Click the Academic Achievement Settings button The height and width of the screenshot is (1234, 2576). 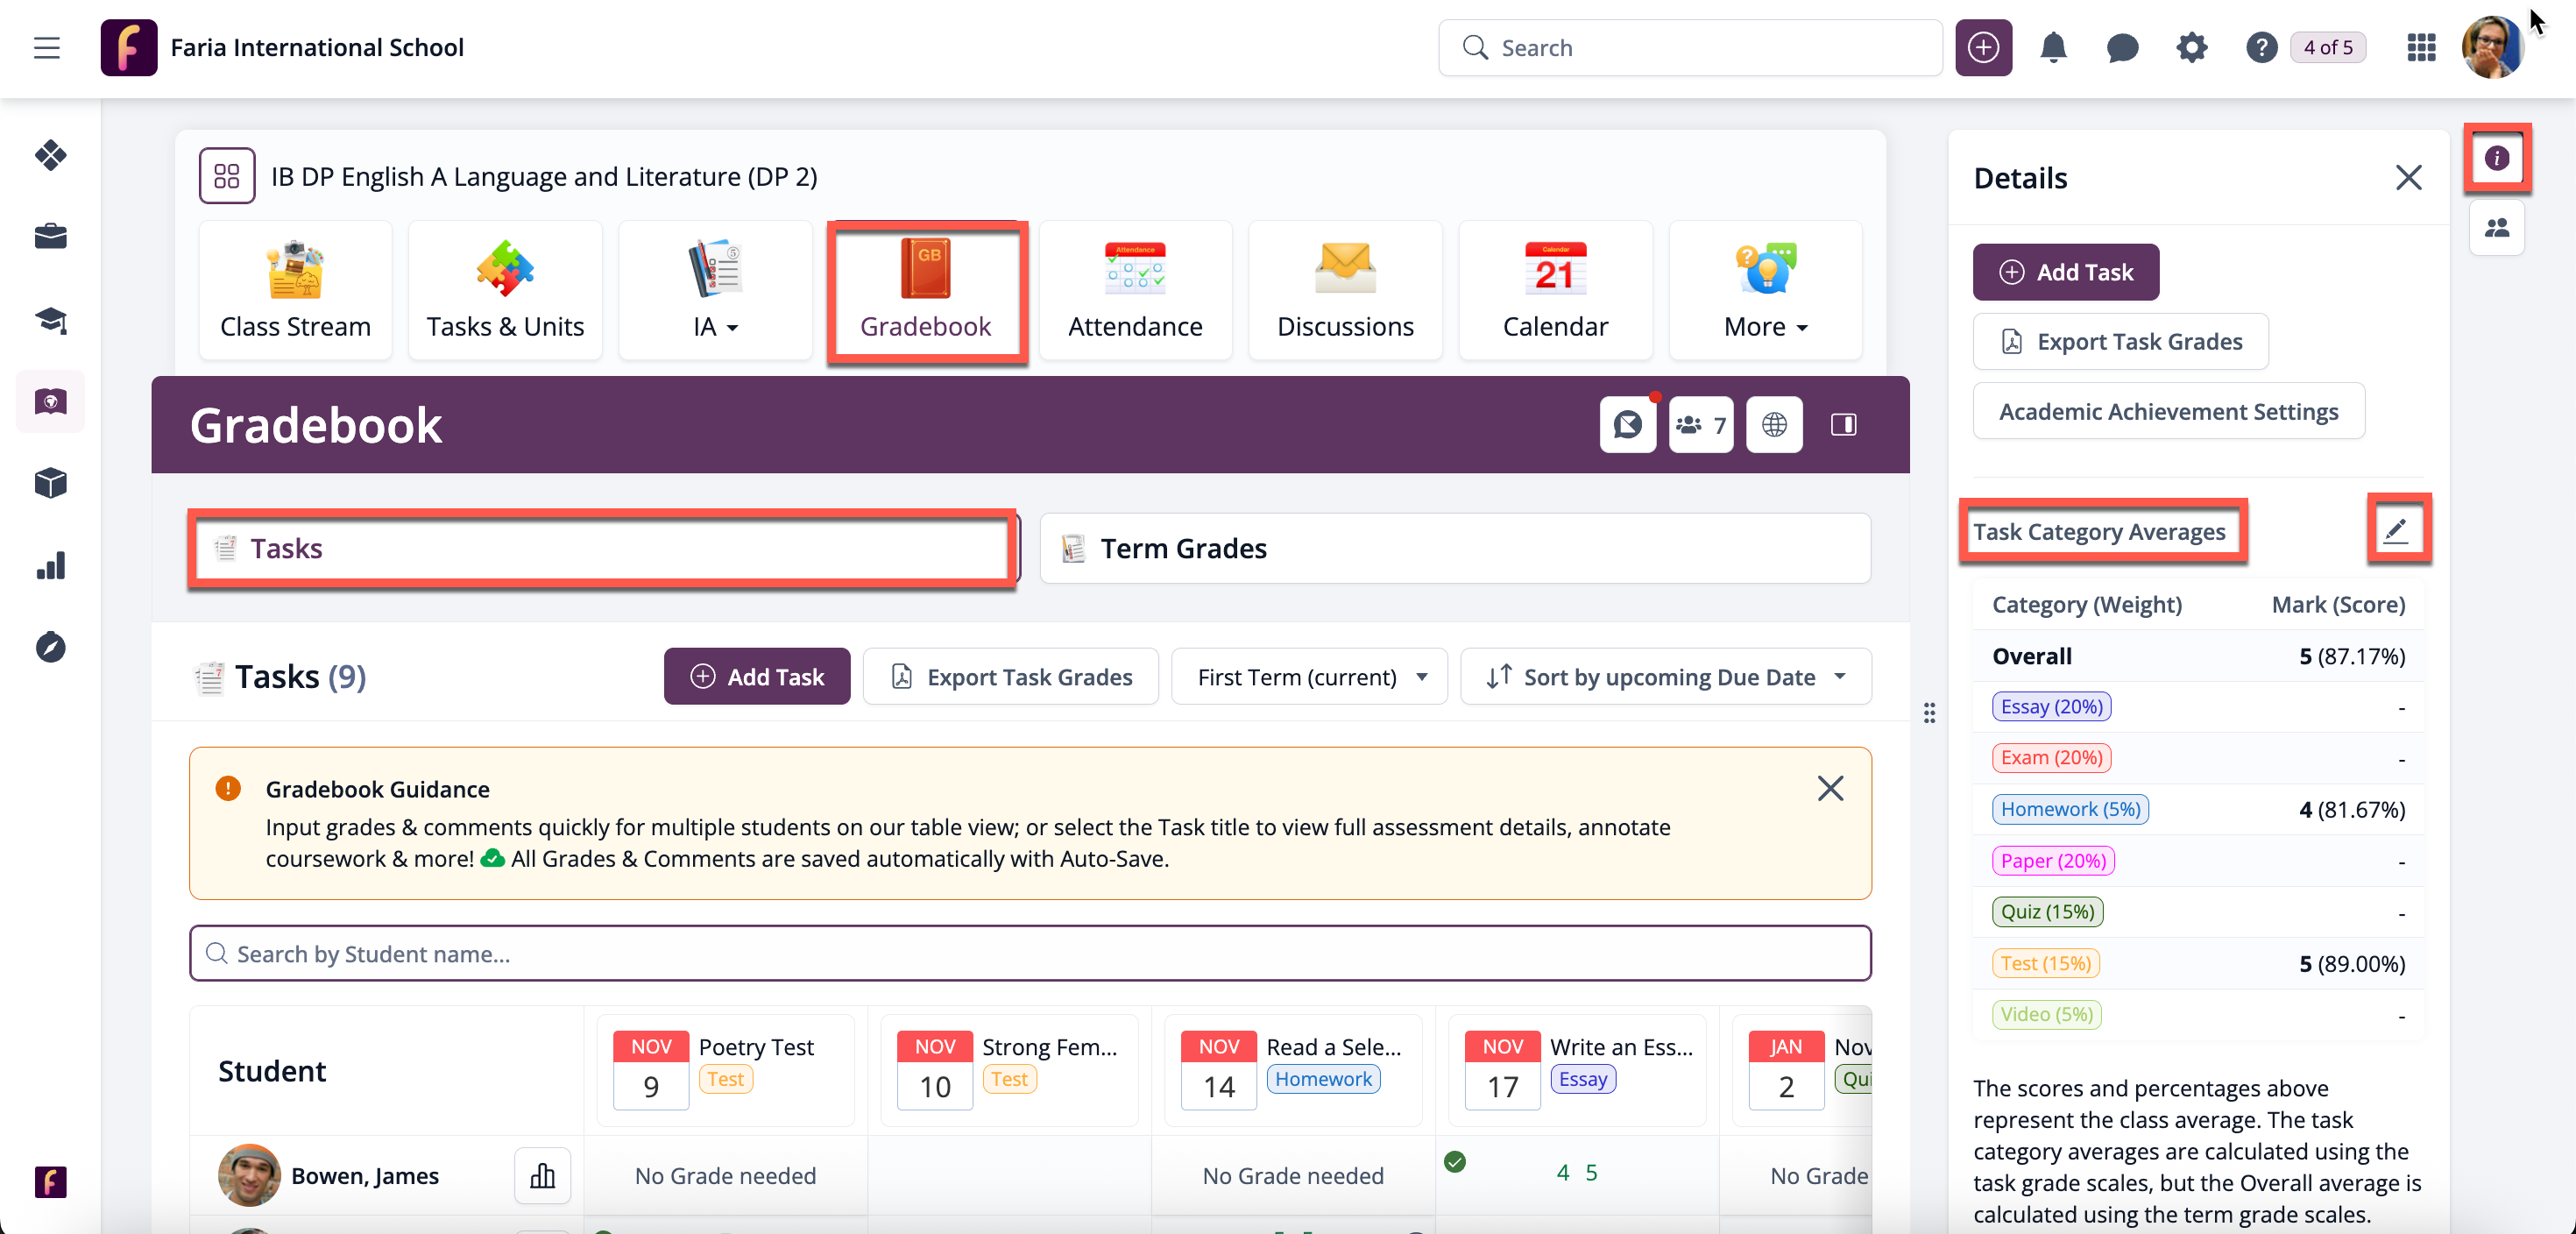2168,411
